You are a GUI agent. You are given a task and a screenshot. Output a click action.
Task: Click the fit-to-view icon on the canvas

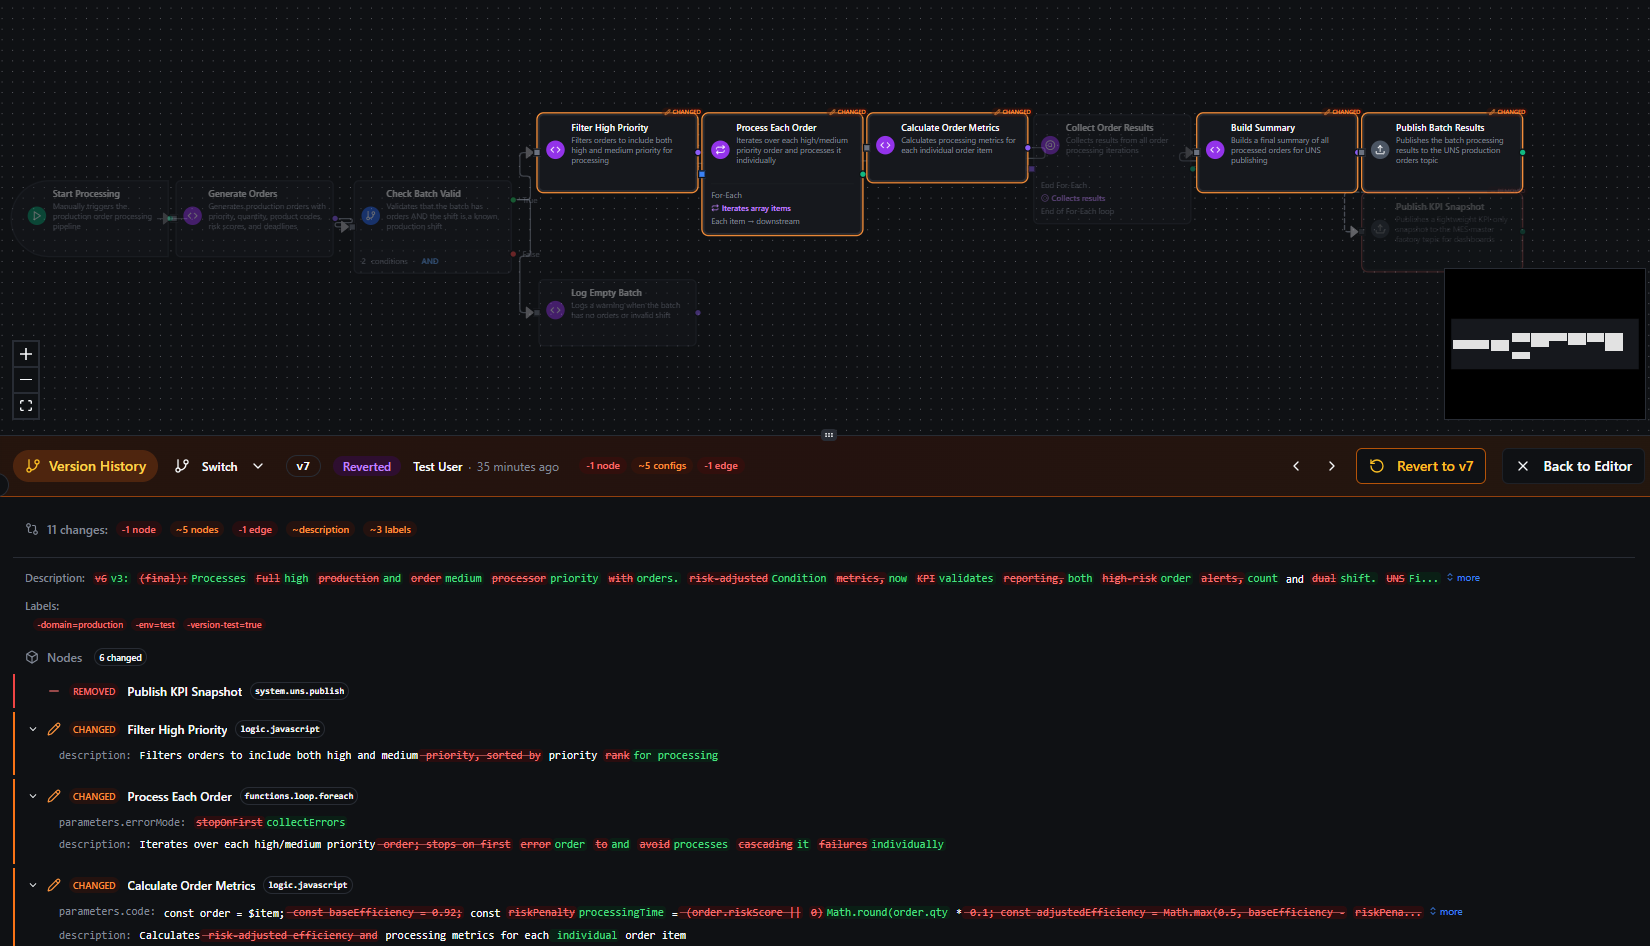click(26, 406)
